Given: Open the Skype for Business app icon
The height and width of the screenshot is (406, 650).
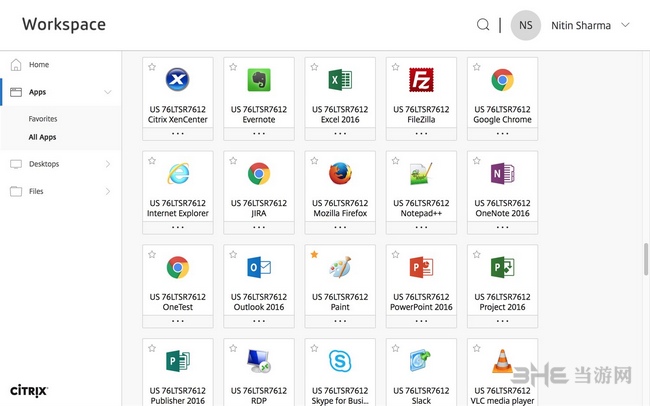Looking at the screenshot, I should [x=340, y=361].
